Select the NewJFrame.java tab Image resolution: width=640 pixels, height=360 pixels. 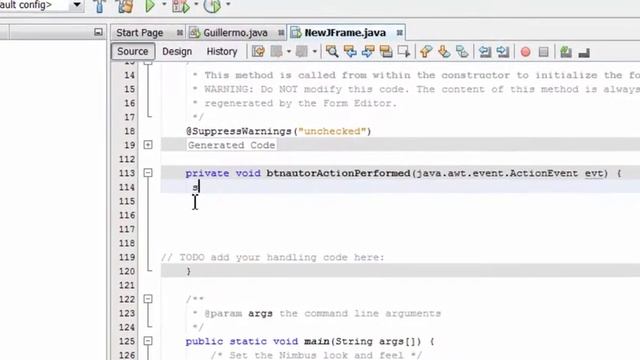pos(345,33)
